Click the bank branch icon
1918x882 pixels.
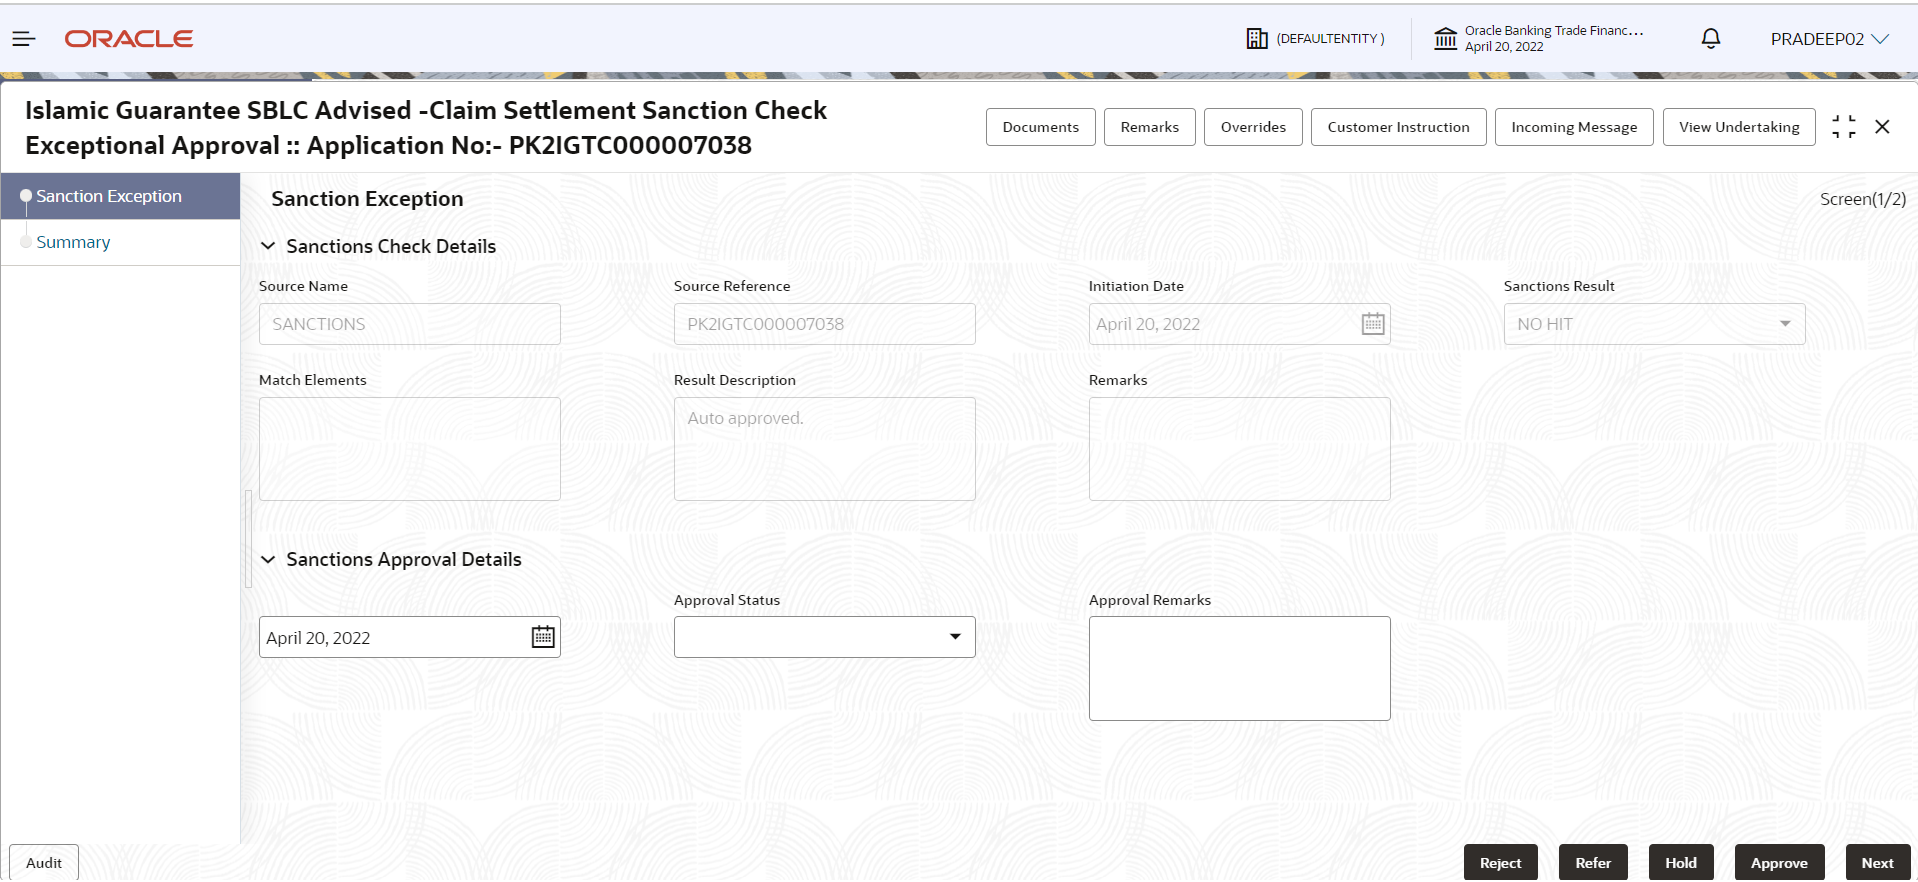[1446, 39]
